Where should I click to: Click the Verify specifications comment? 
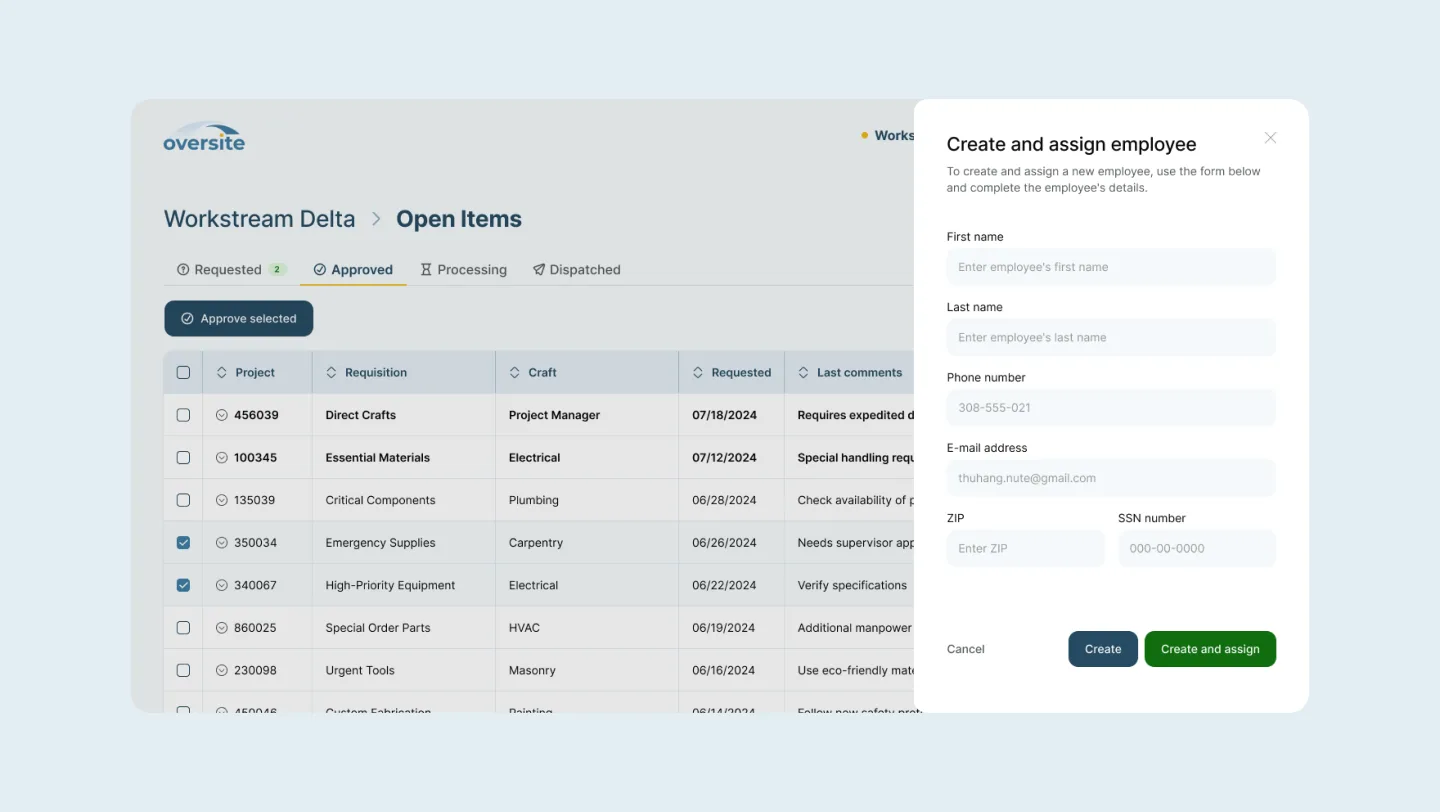pos(852,585)
